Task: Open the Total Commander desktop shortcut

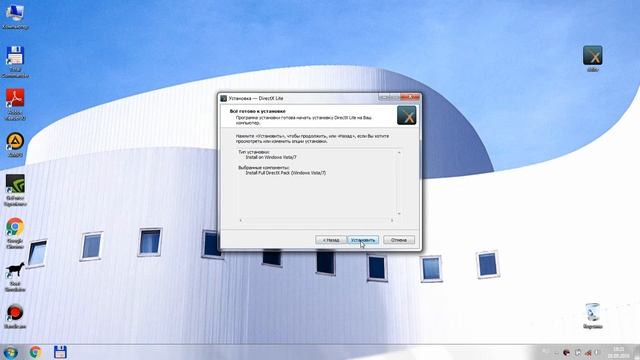Action: [15, 61]
